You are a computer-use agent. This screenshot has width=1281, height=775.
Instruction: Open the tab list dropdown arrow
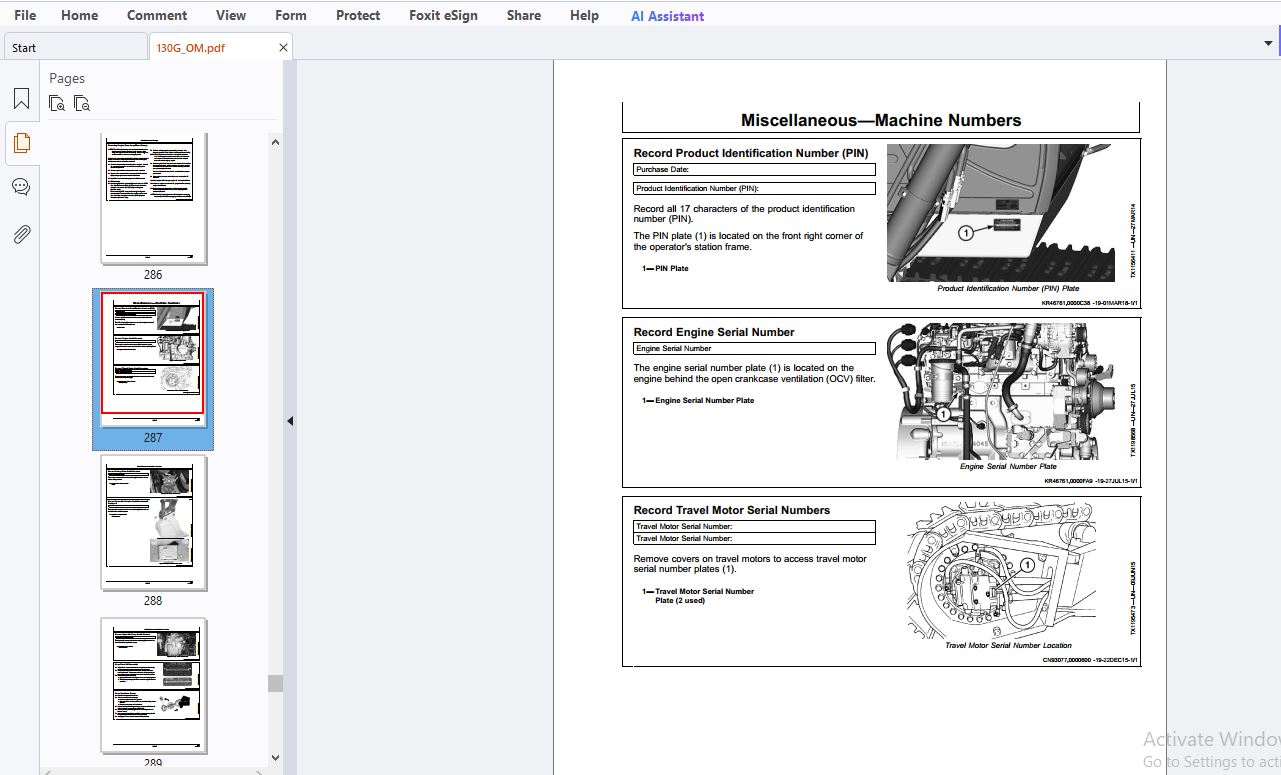coord(1269,44)
